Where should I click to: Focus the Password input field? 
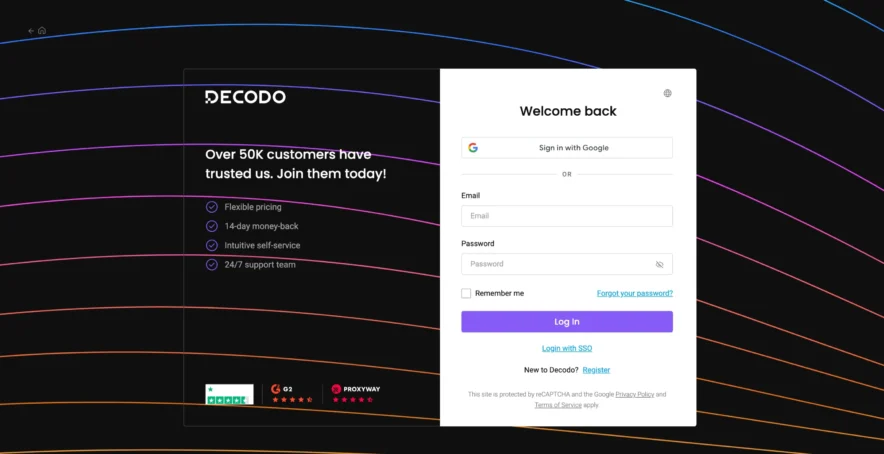point(556,264)
